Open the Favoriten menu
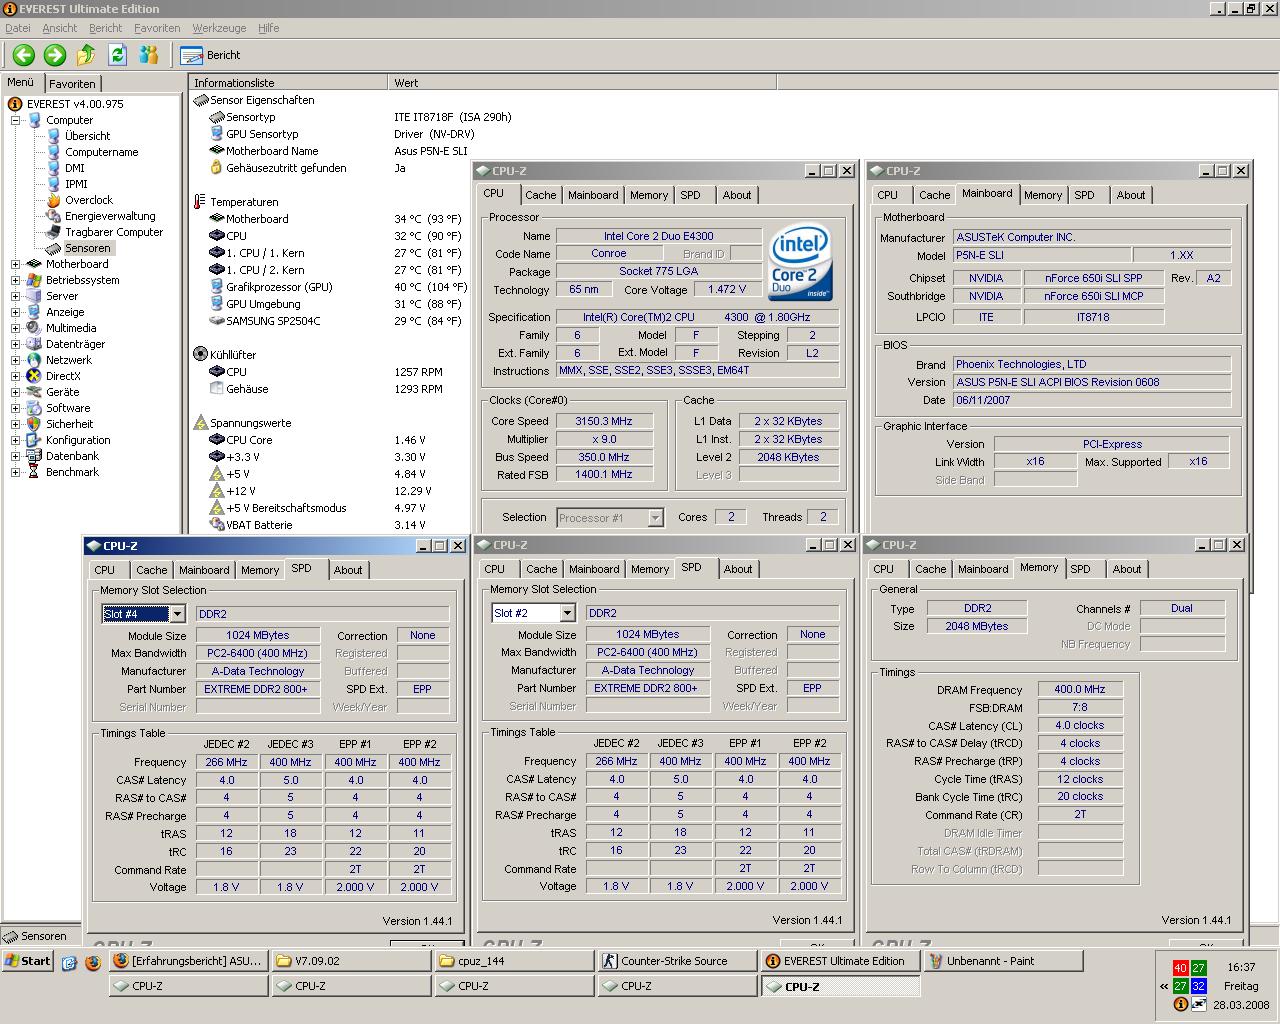 [157, 28]
